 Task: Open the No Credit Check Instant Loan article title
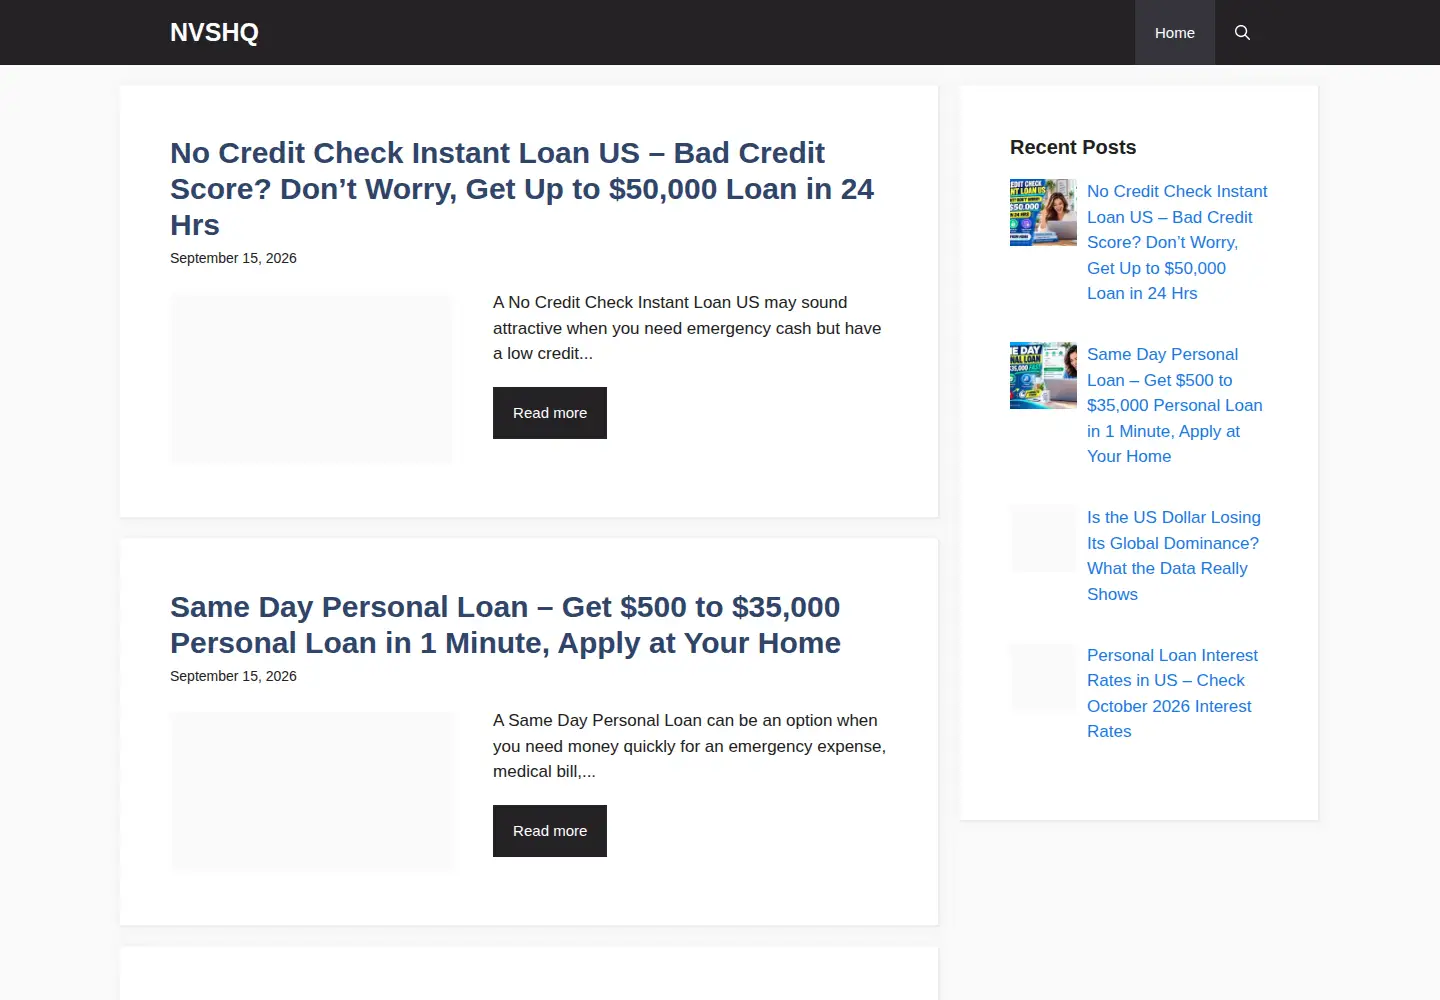[x=522, y=189]
